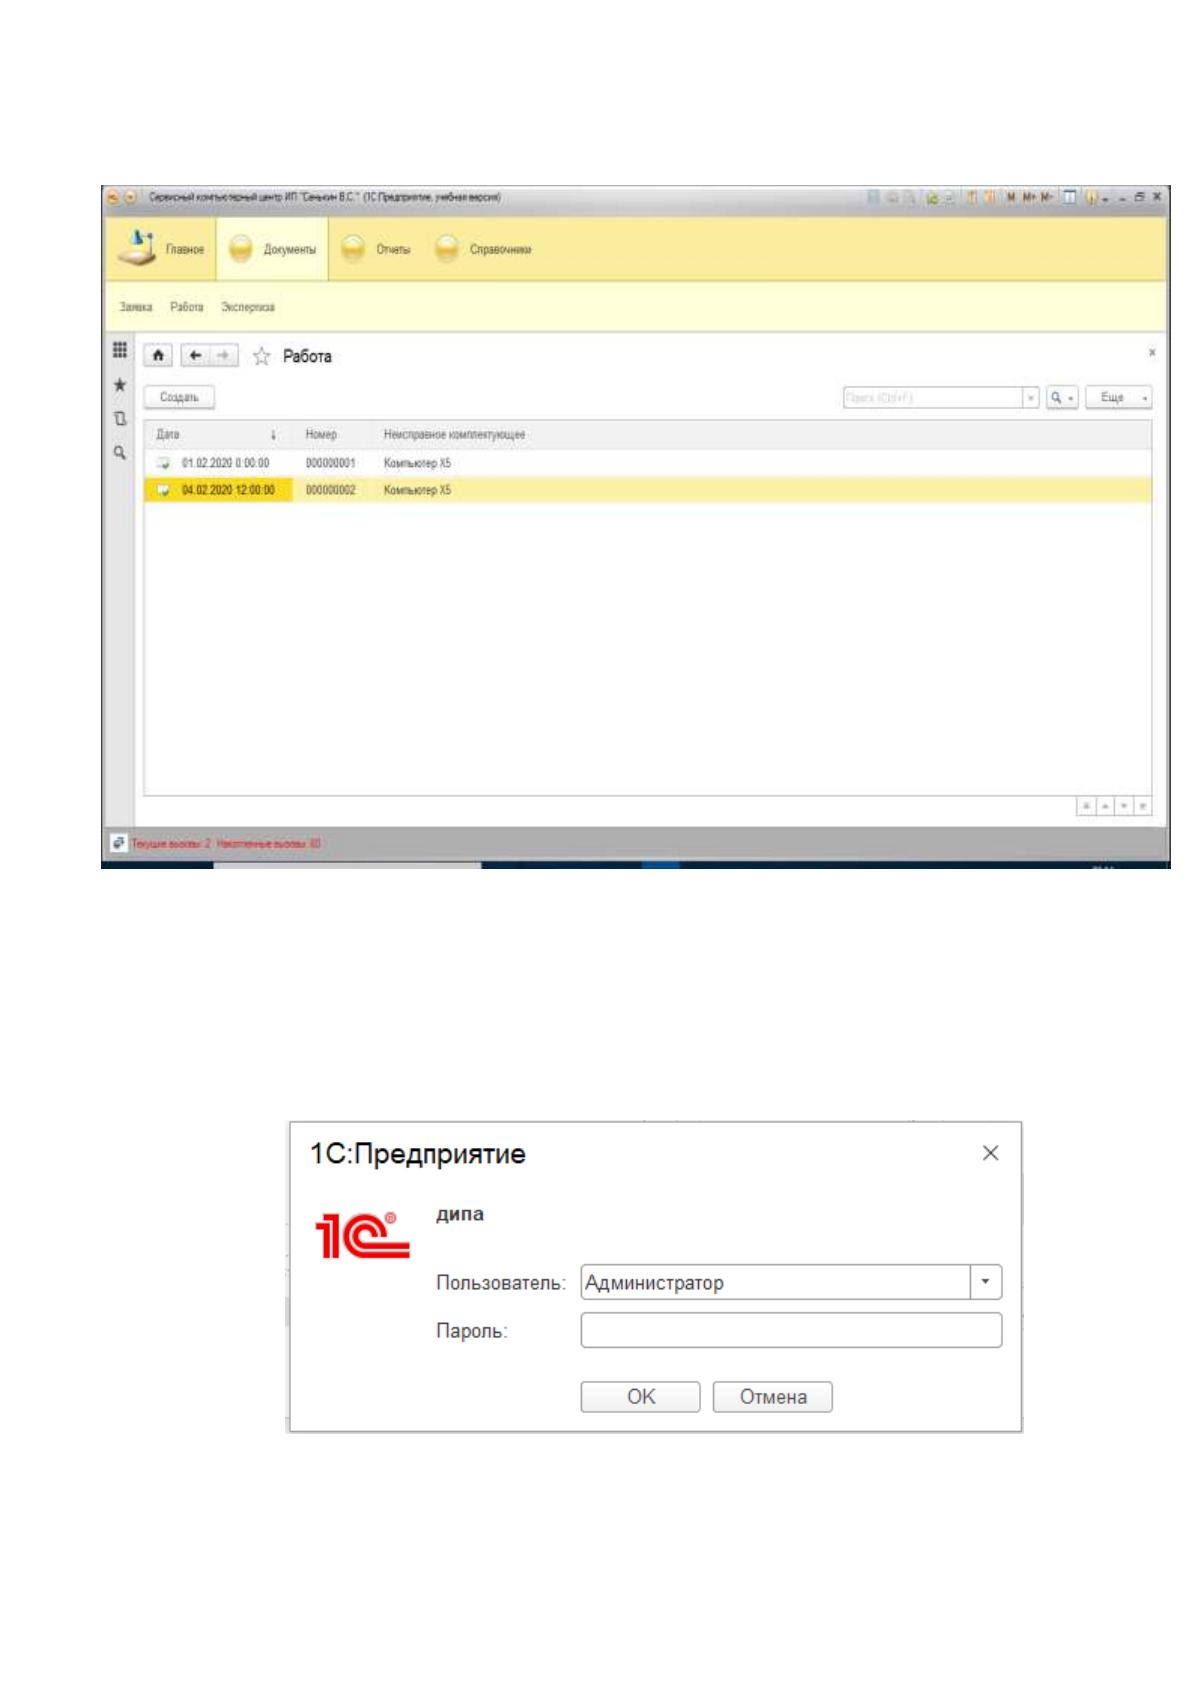
Task: Open Favorites star in the left sidebar
Action: (x=119, y=385)
